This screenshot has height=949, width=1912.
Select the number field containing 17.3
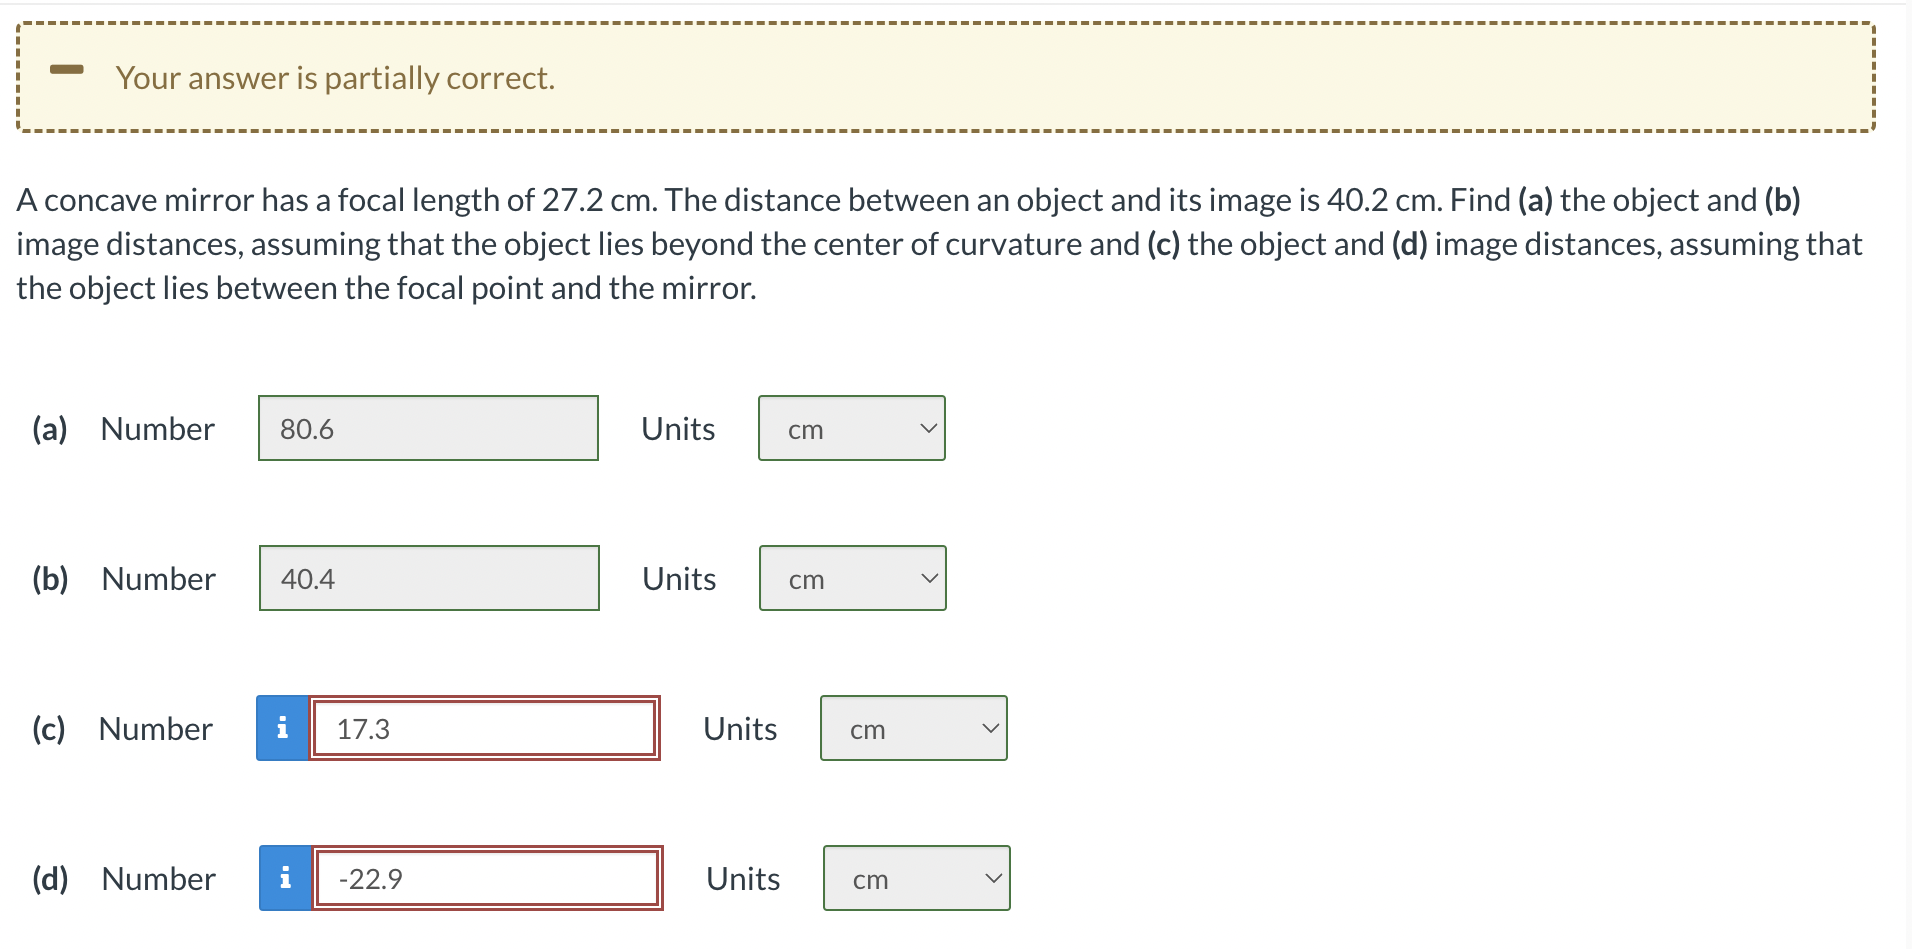tap(485, 729)
